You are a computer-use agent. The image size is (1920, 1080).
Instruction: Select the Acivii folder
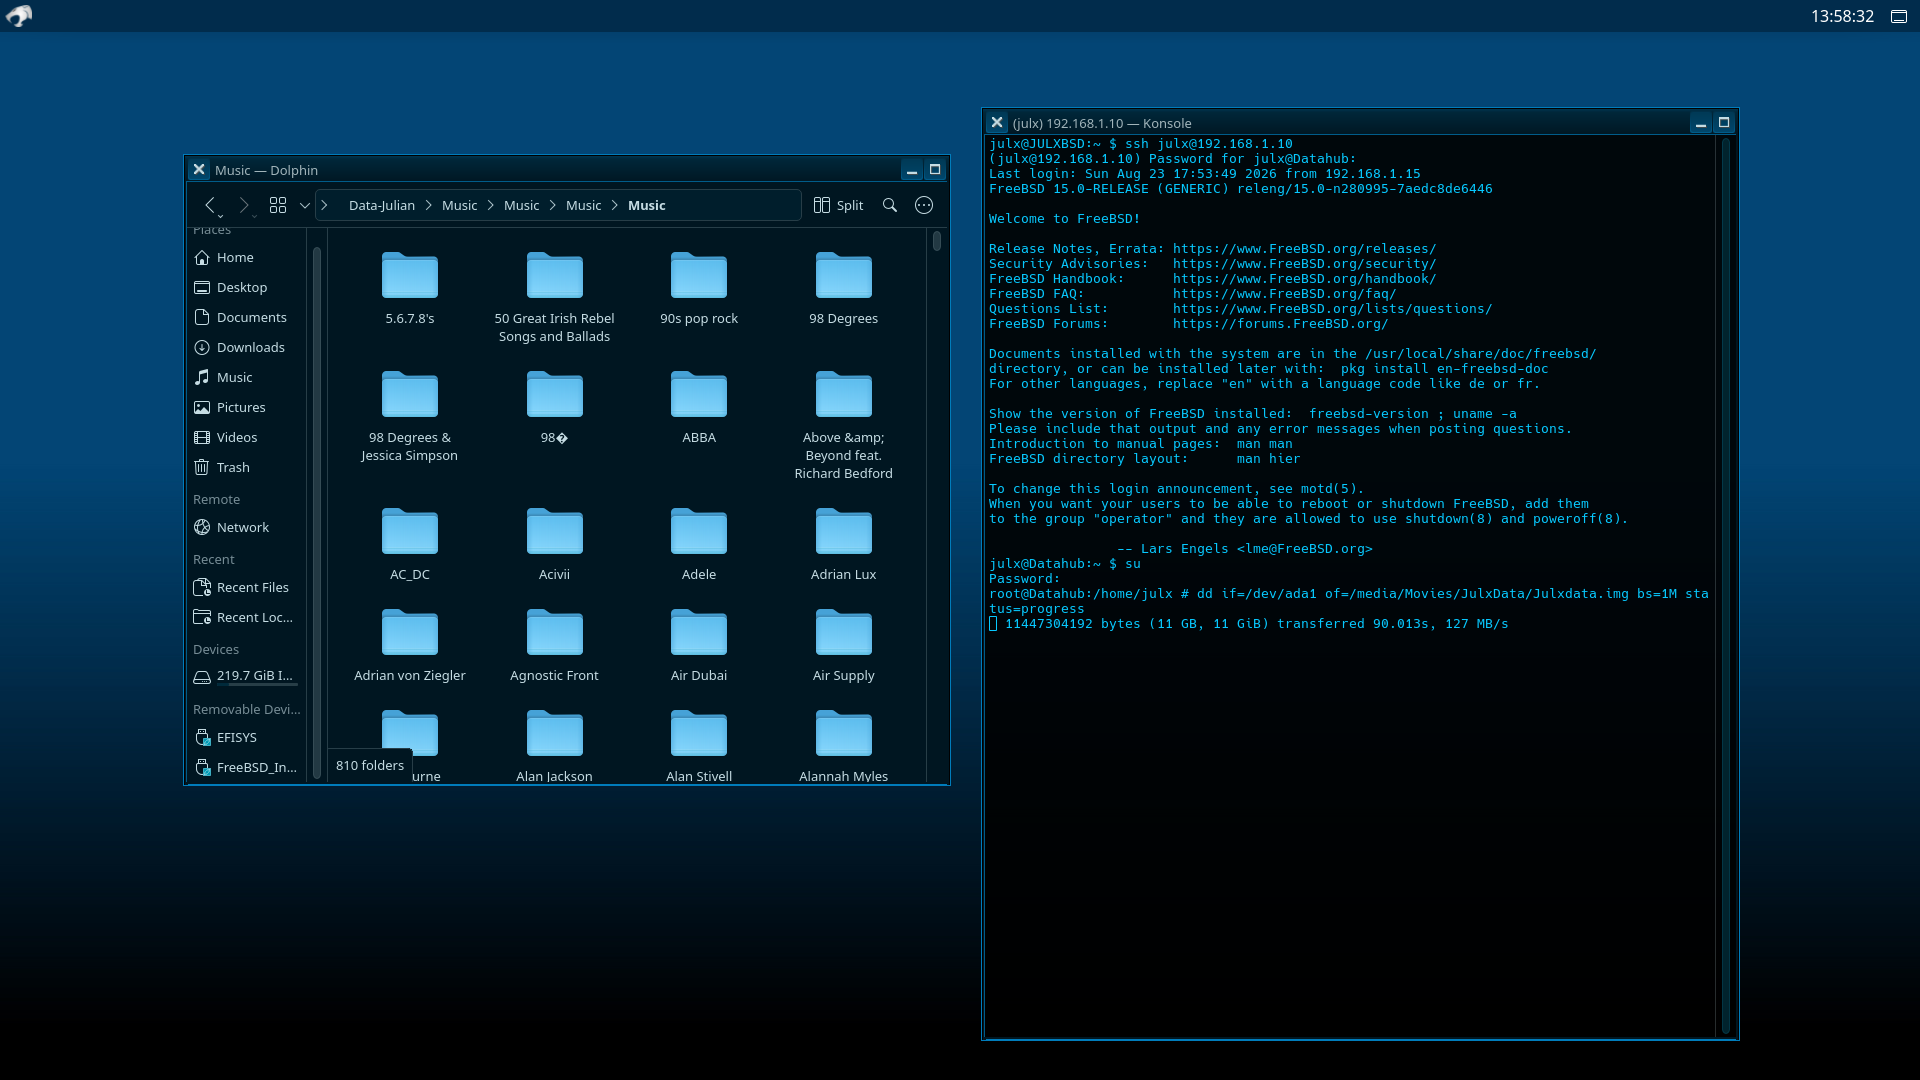(554, 544)
